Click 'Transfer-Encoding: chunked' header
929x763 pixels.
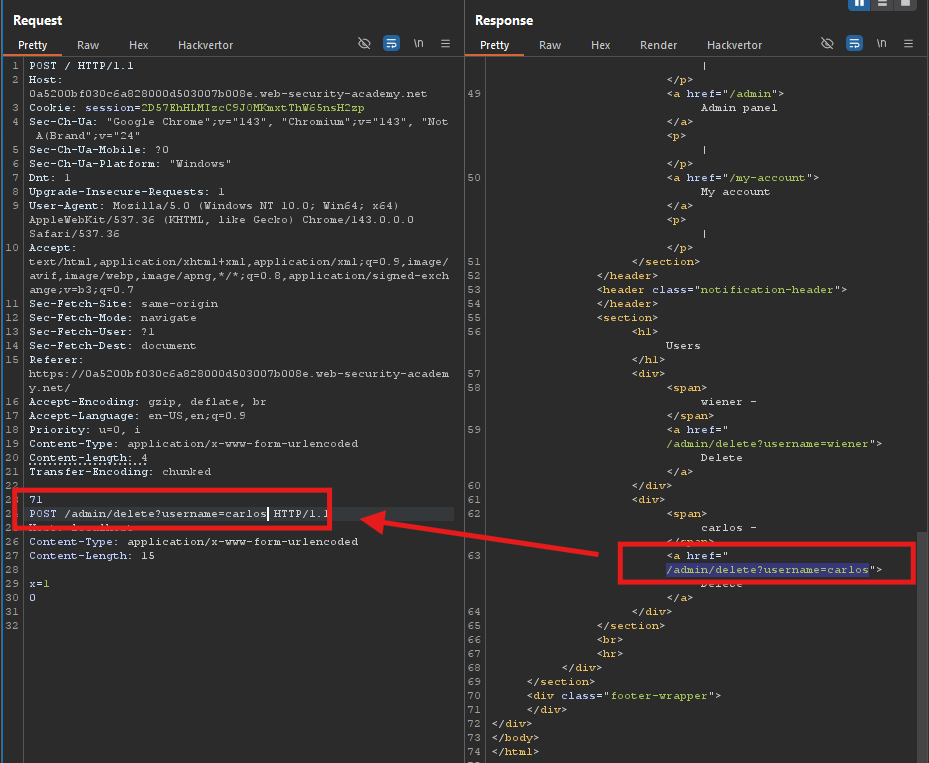pyautogui.click(x=120, y=472)
